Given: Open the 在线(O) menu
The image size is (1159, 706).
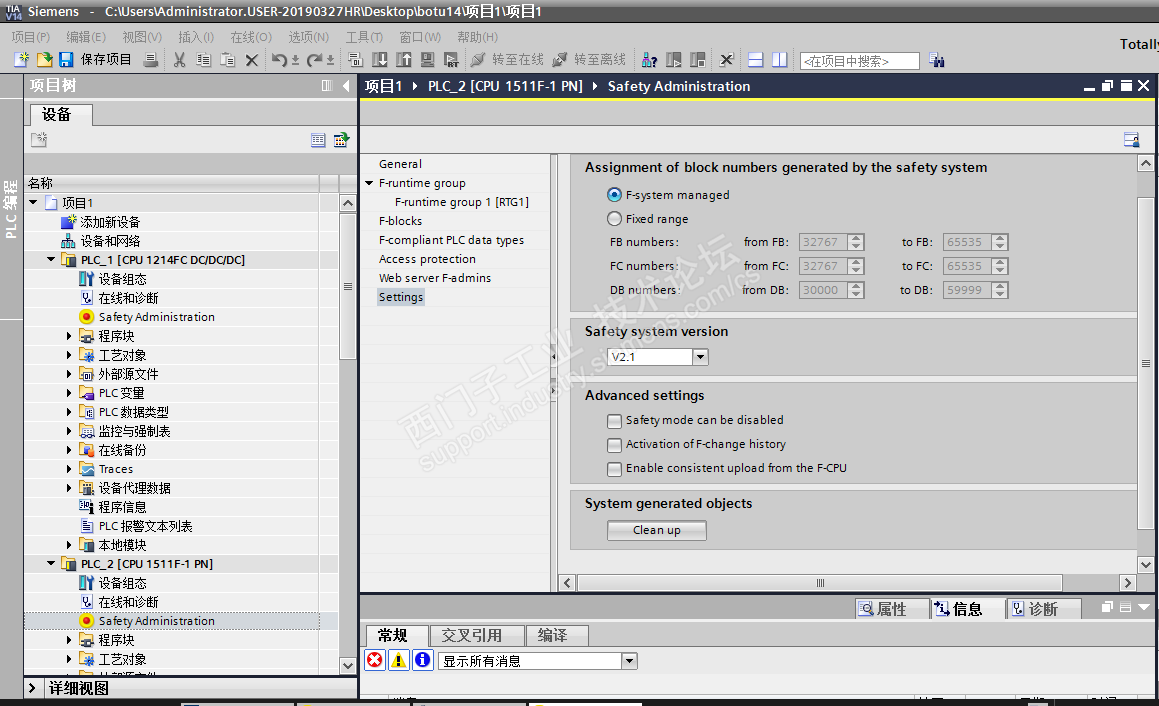Looking at the screenshot, I should (251, 37).
